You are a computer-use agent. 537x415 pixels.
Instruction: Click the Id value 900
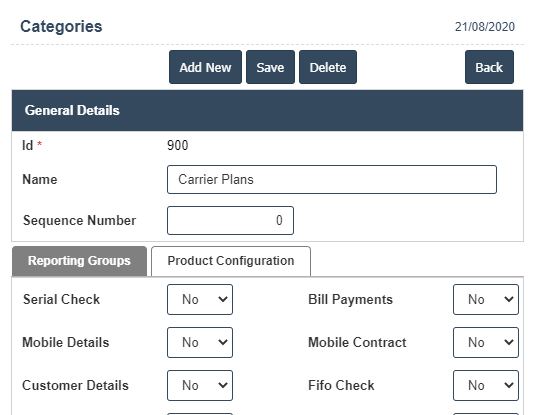[x=177, y=145]
